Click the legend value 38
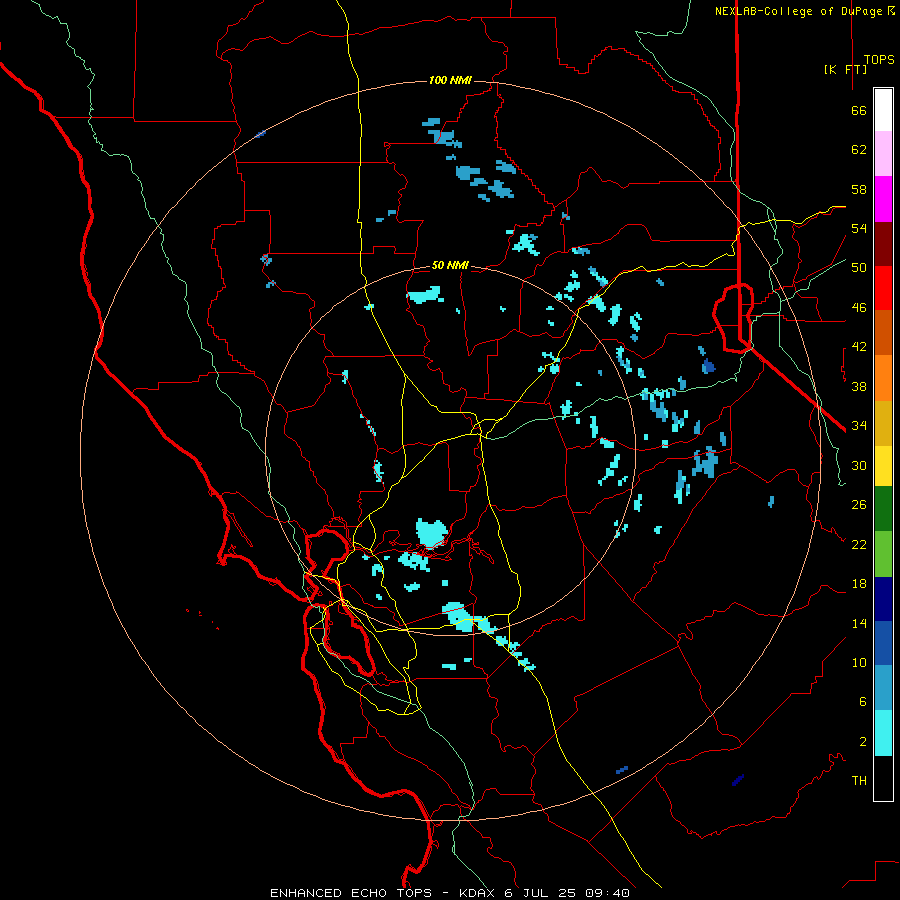The width and height of the screenshot is (900, 900). 859,386
